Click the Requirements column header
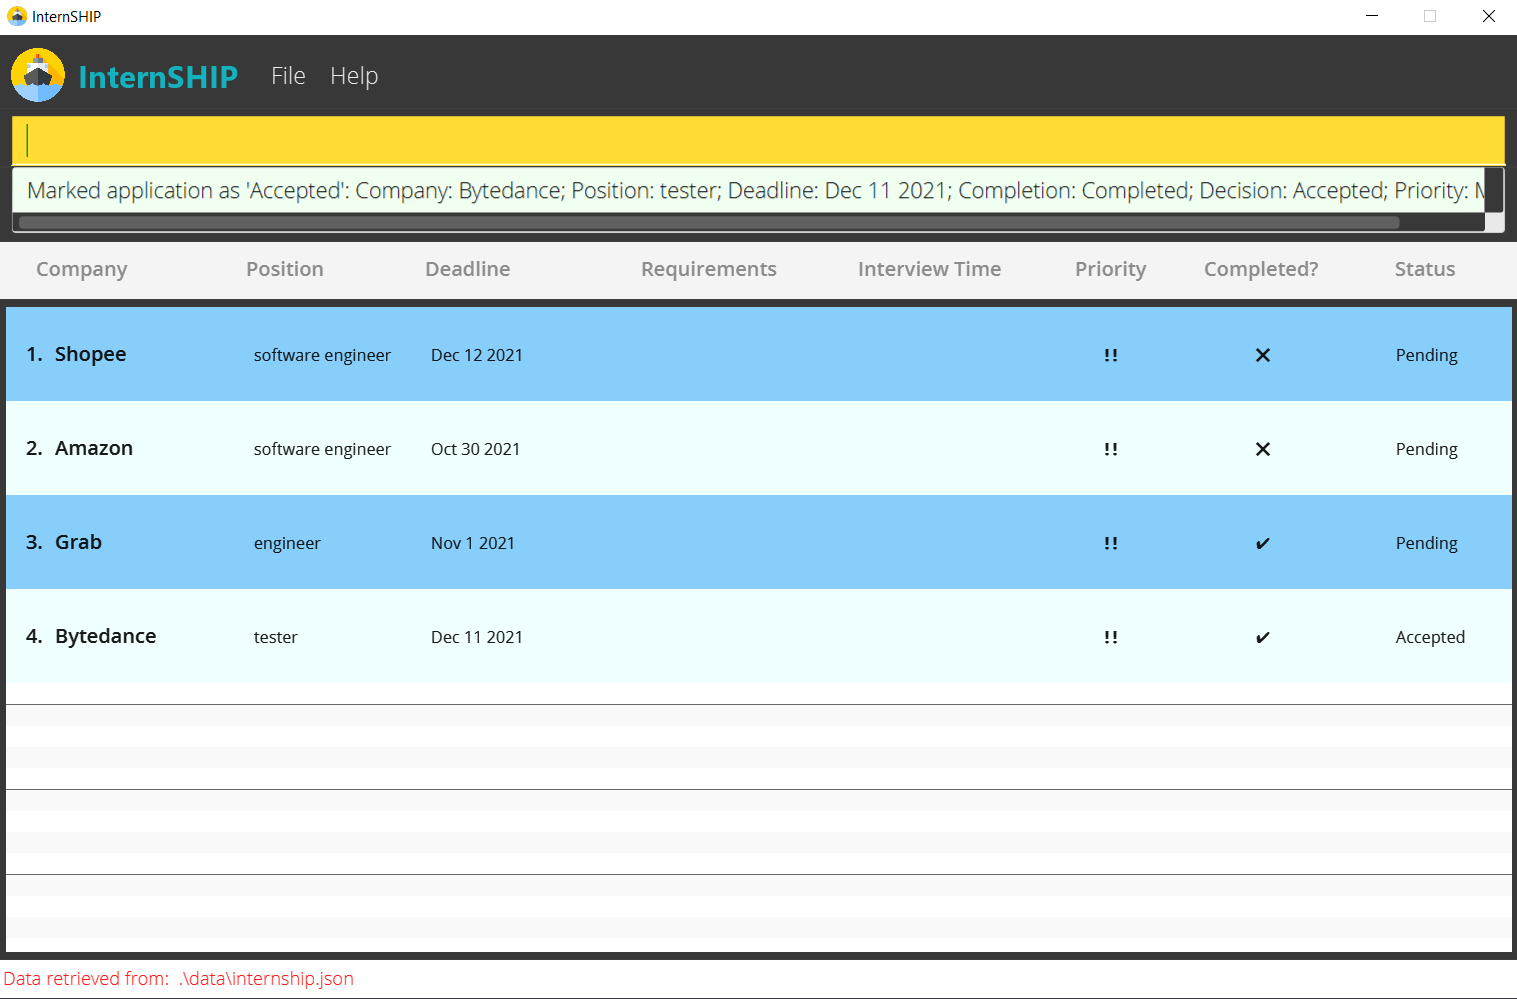Screen dimensions: 1517x999 point(709,269)
